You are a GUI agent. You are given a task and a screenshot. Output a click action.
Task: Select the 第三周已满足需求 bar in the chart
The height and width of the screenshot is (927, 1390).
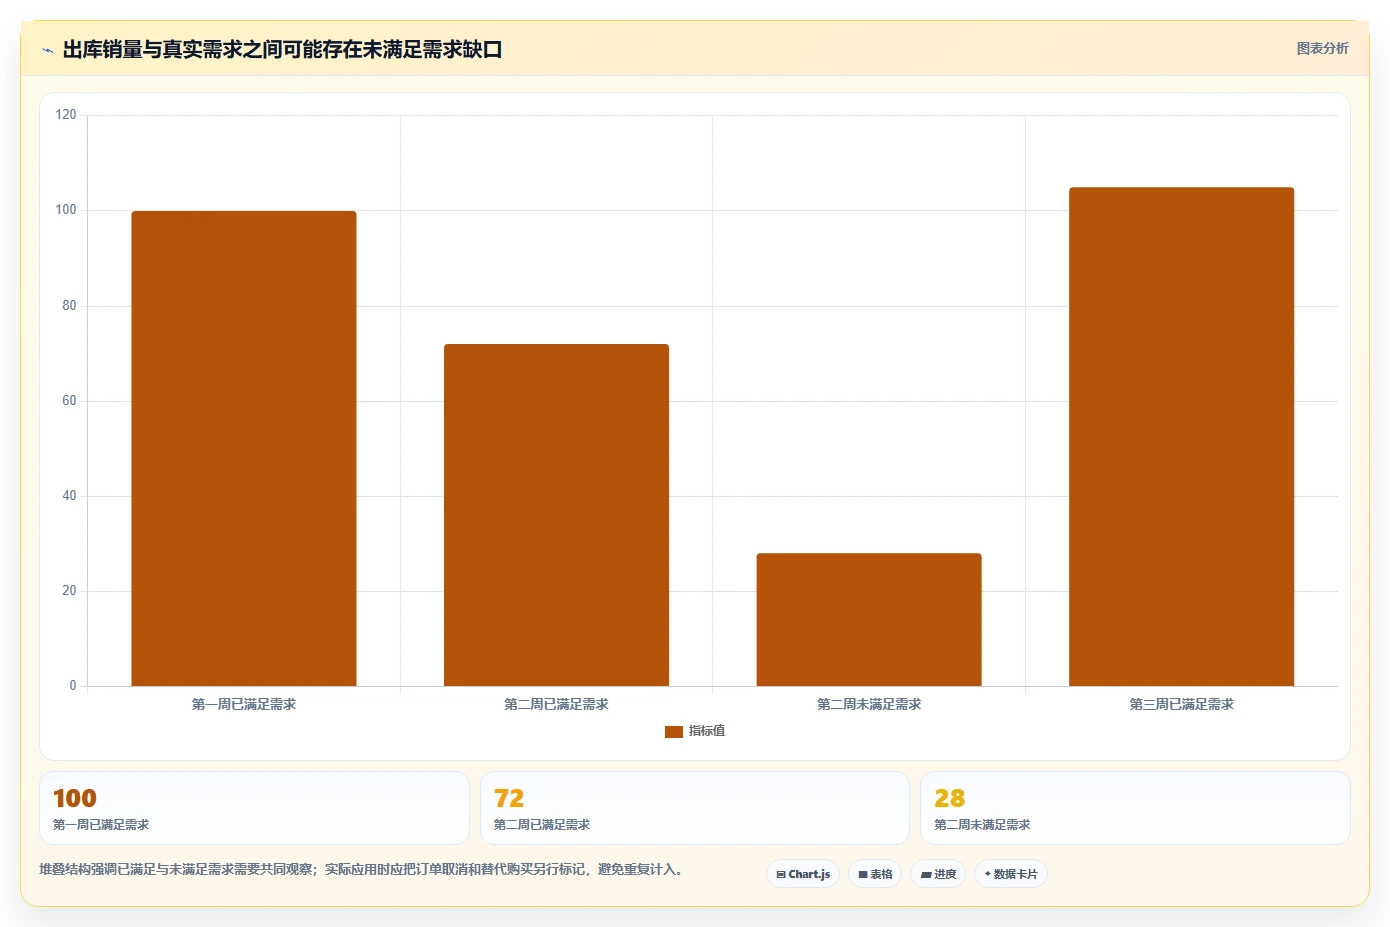pyautogui.click(x=1181, y=436)
